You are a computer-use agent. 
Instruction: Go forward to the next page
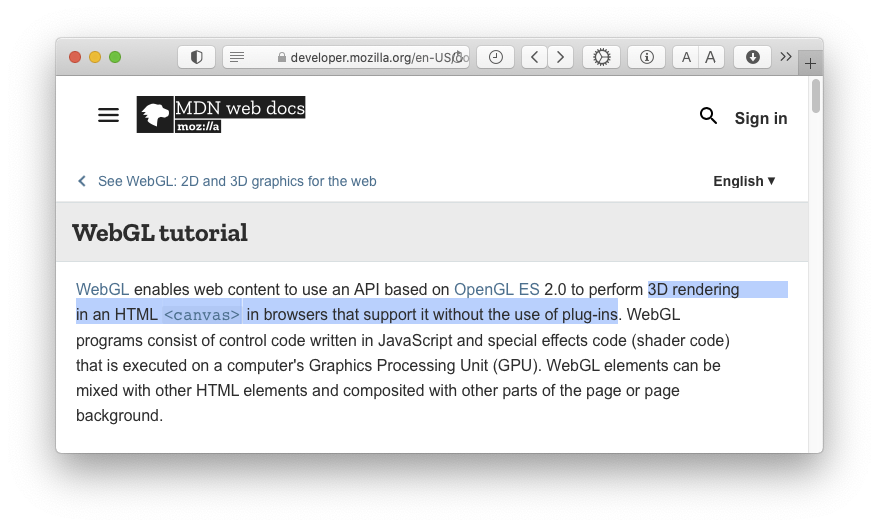[x=560, y=57]
